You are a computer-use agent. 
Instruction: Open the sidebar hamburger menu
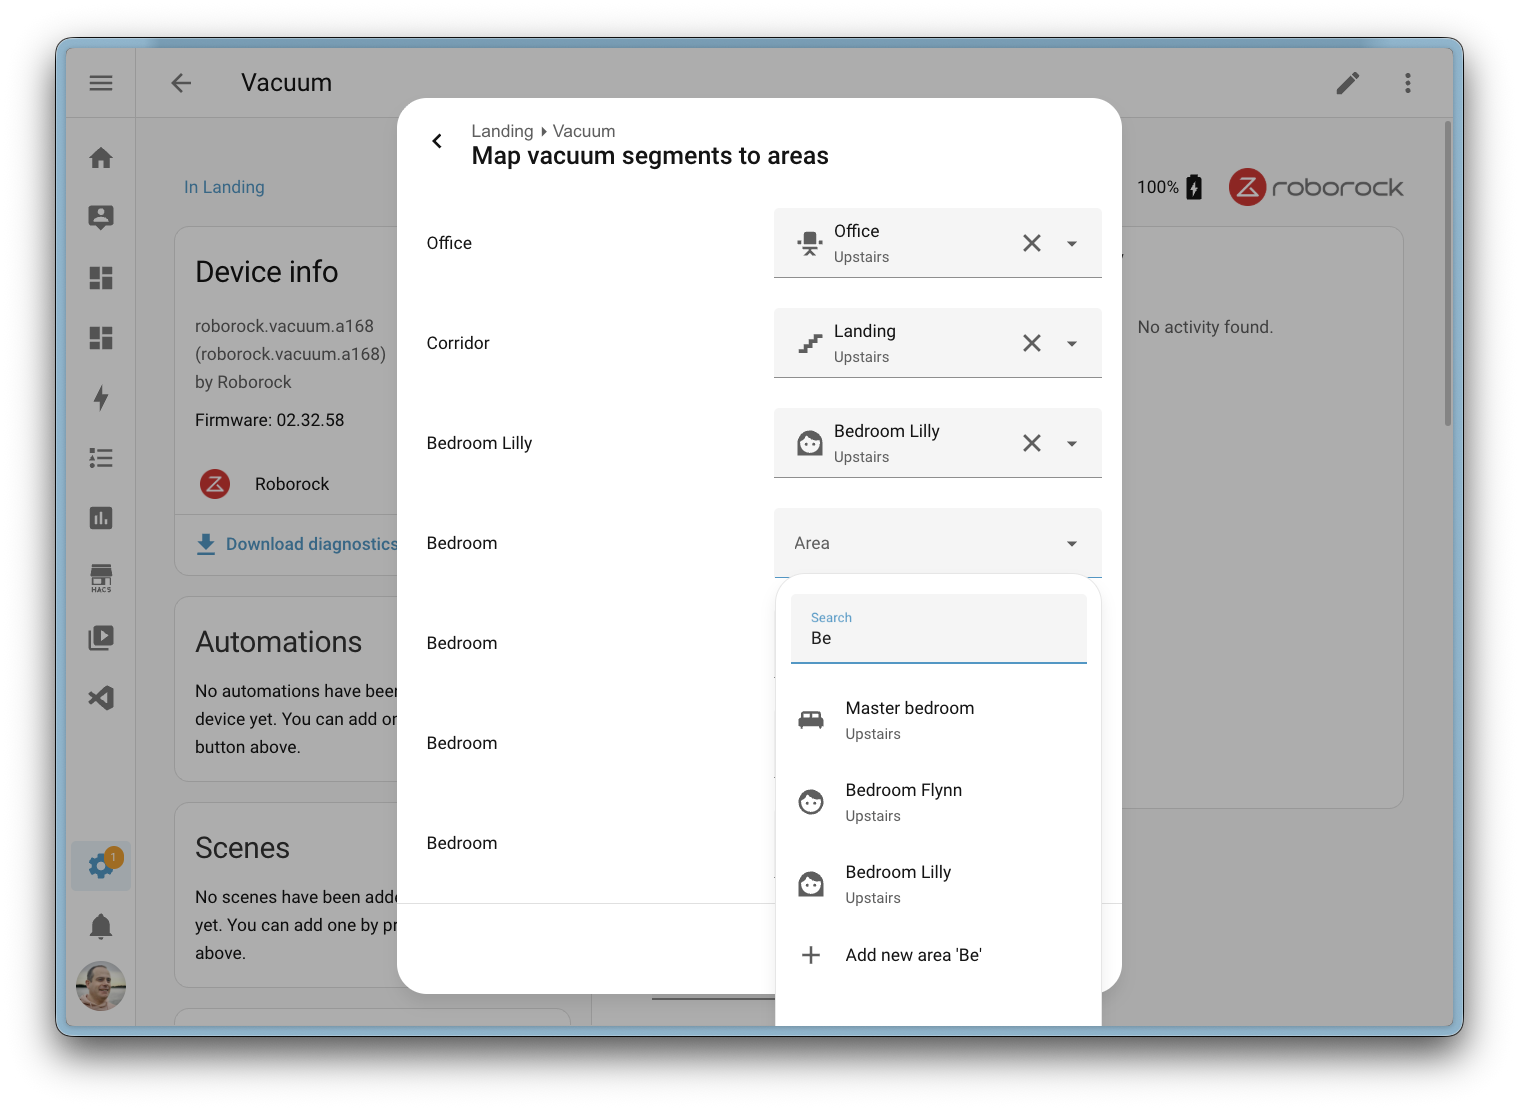click(100, 82)
